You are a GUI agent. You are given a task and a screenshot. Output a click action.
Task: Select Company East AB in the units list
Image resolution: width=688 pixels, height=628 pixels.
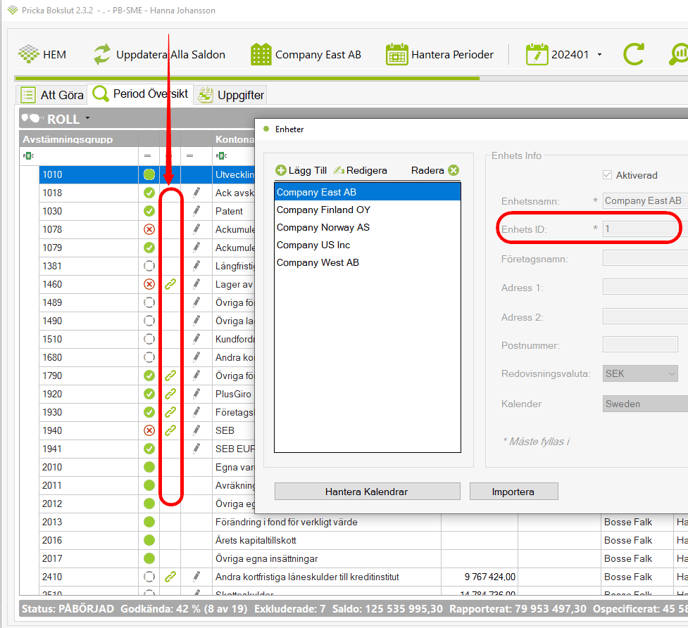pyautogui.click(x=367, y=192)
